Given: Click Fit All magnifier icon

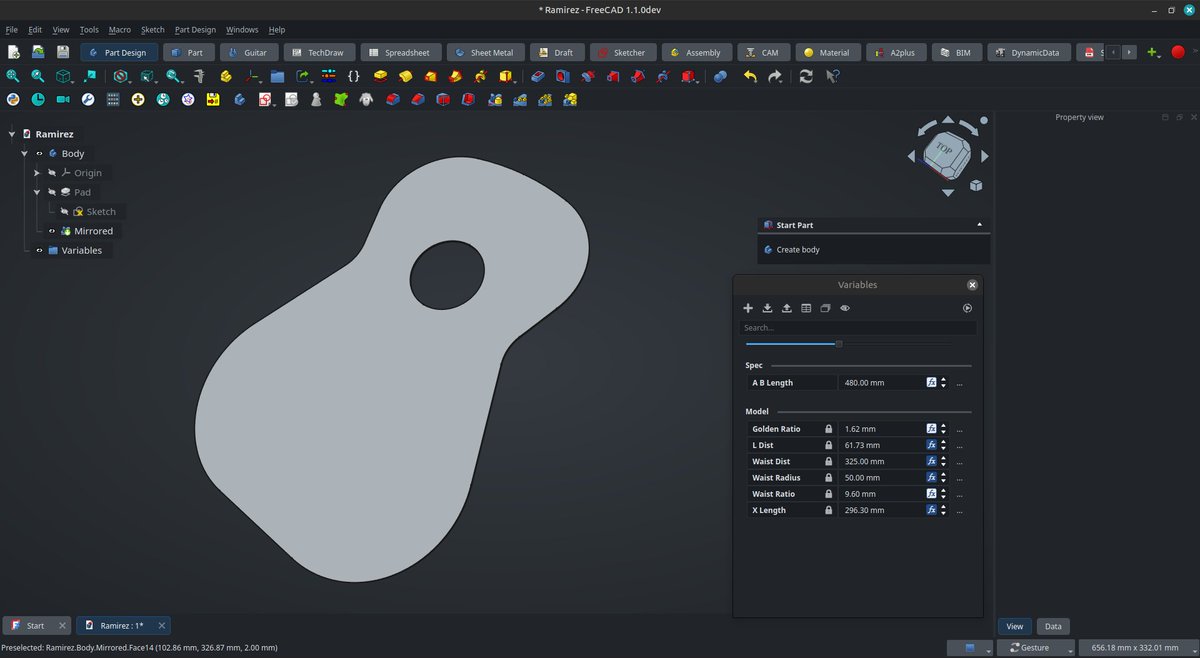Looking at the screenshot, I should click(x=13, y=76).
